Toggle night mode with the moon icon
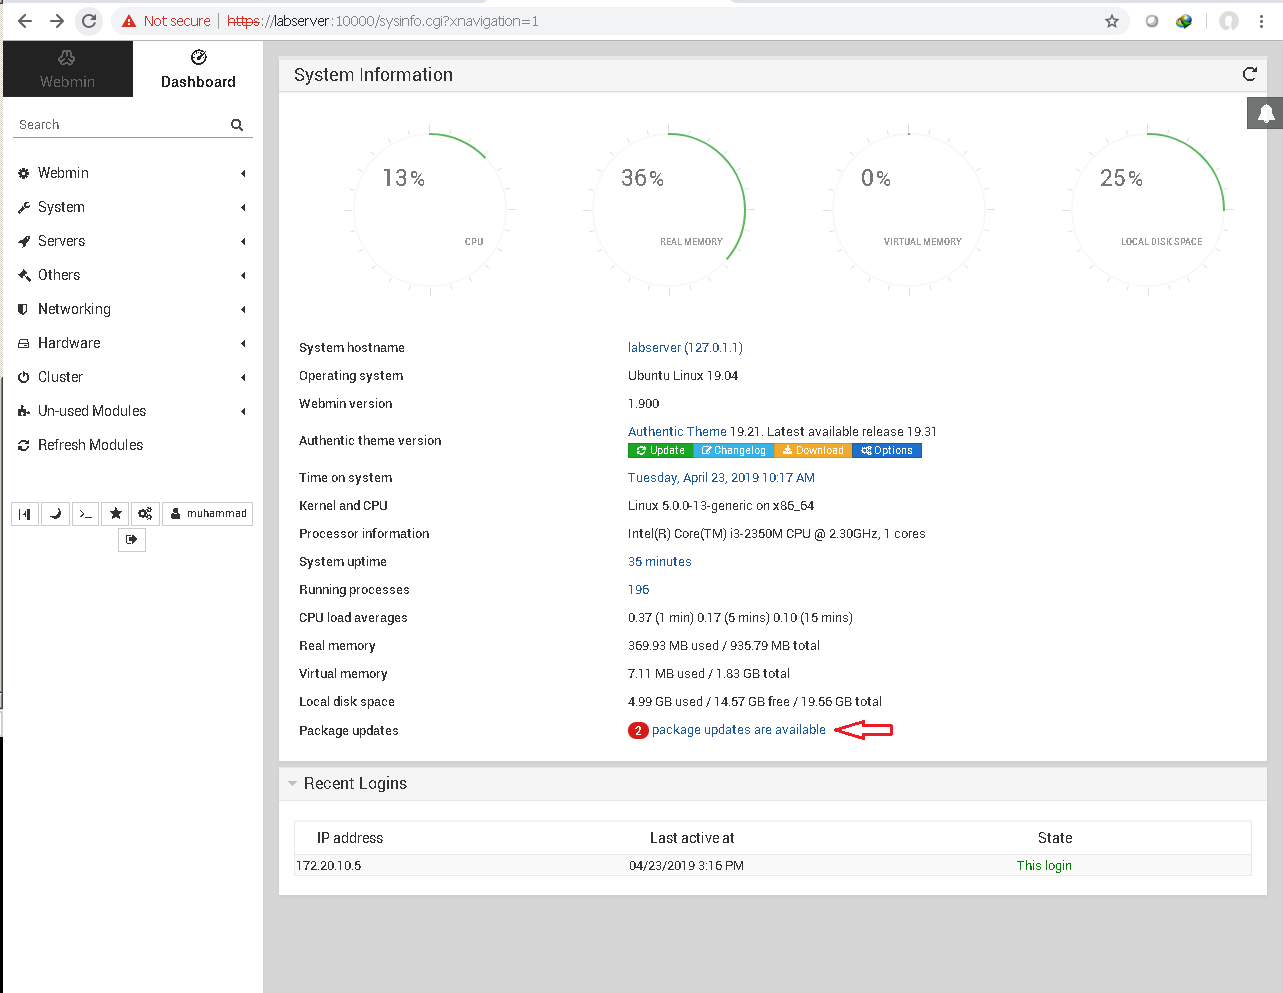Viewport: 1283px width, 993px height. click(x=55, y=514)
